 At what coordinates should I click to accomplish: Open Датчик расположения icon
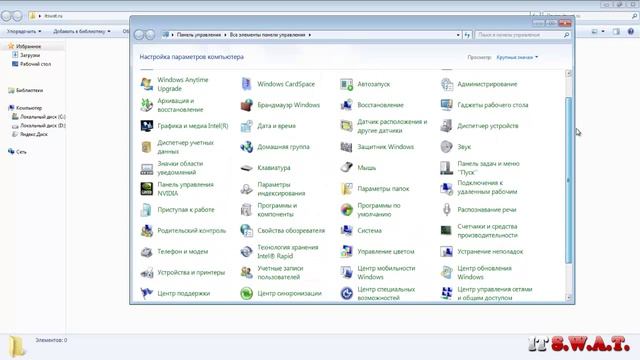347,126
